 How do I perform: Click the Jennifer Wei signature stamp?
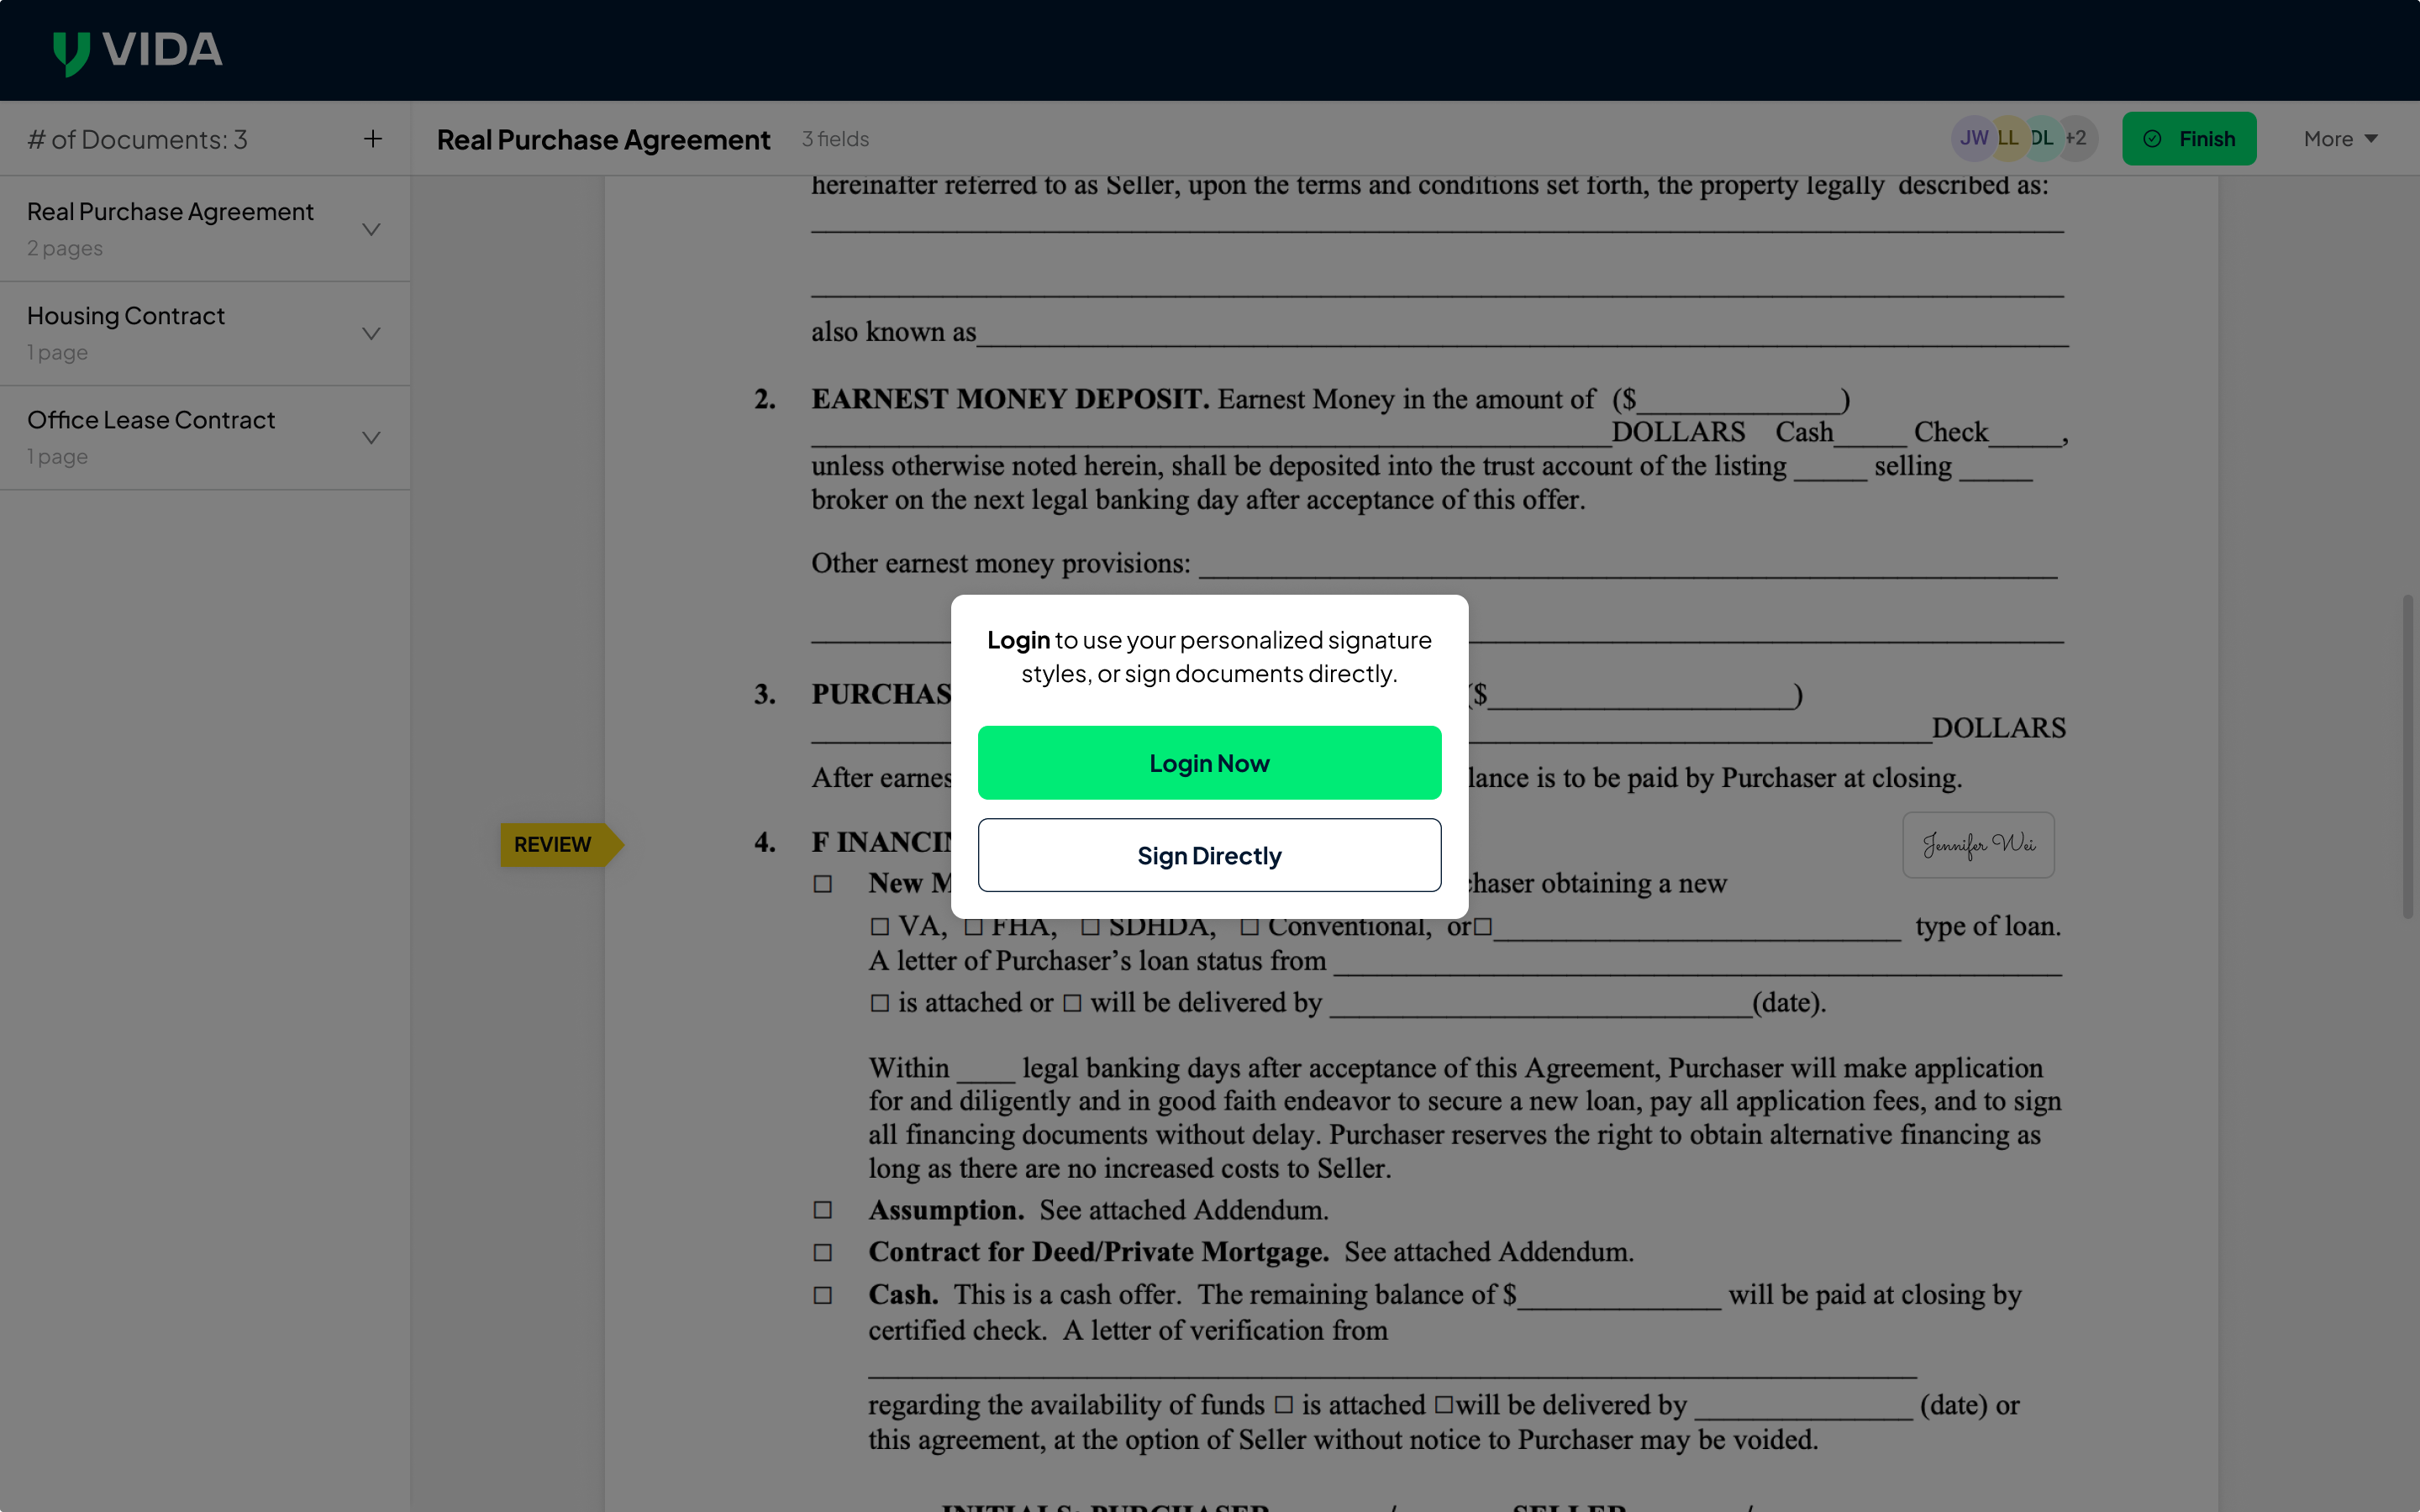pyautogui.click(x=1977, y=844)
